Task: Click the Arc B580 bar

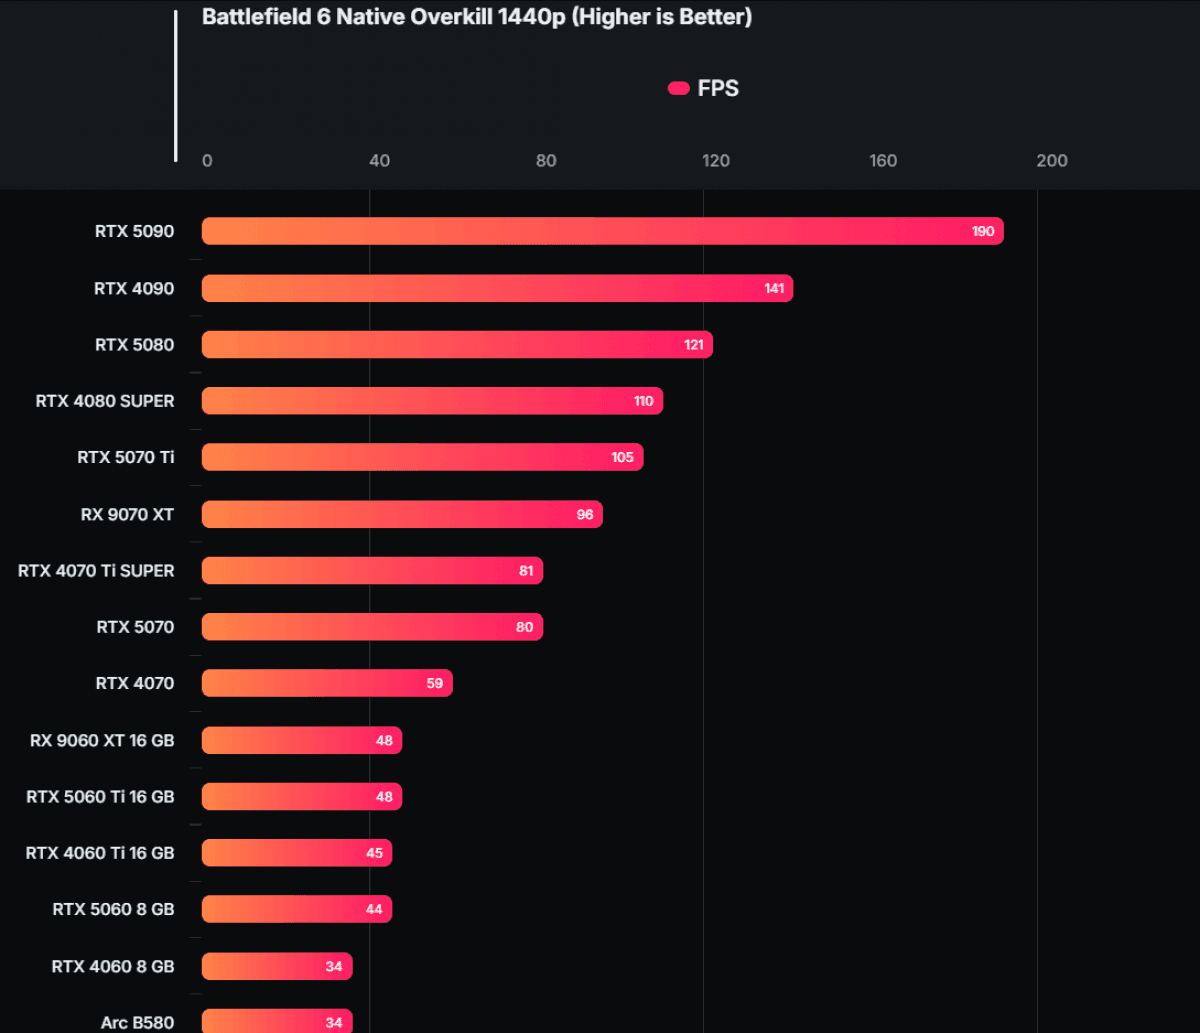Action: tap(277, 1022)
